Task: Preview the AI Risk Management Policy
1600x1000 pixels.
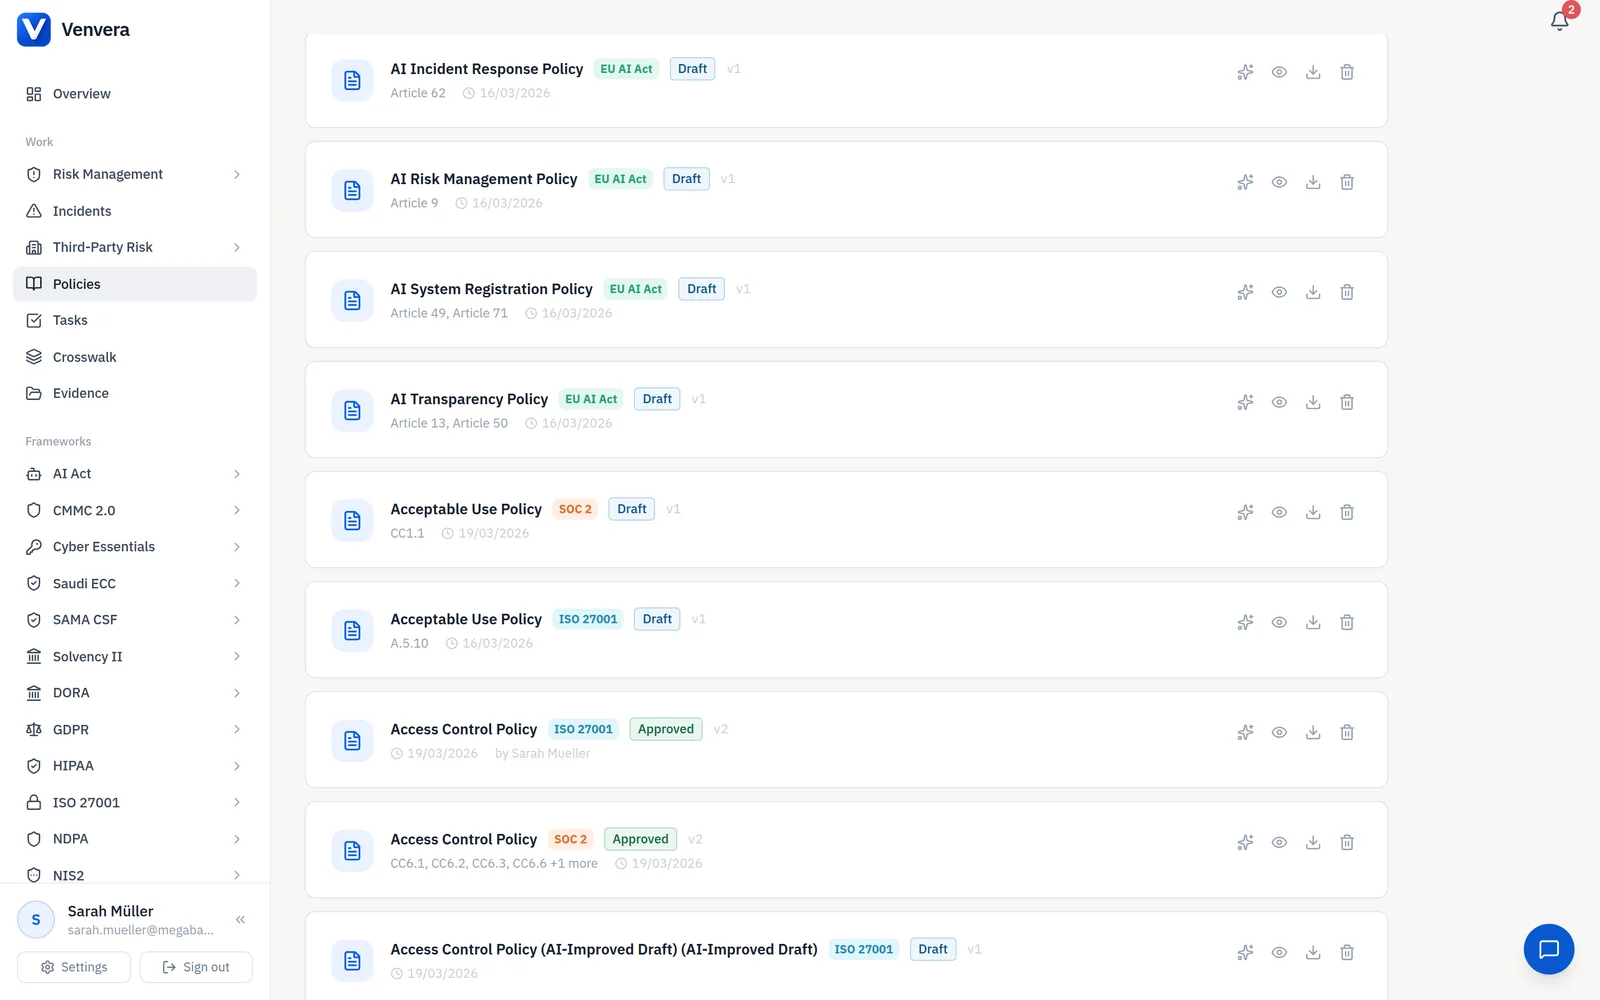Action: coord(1279,182)
